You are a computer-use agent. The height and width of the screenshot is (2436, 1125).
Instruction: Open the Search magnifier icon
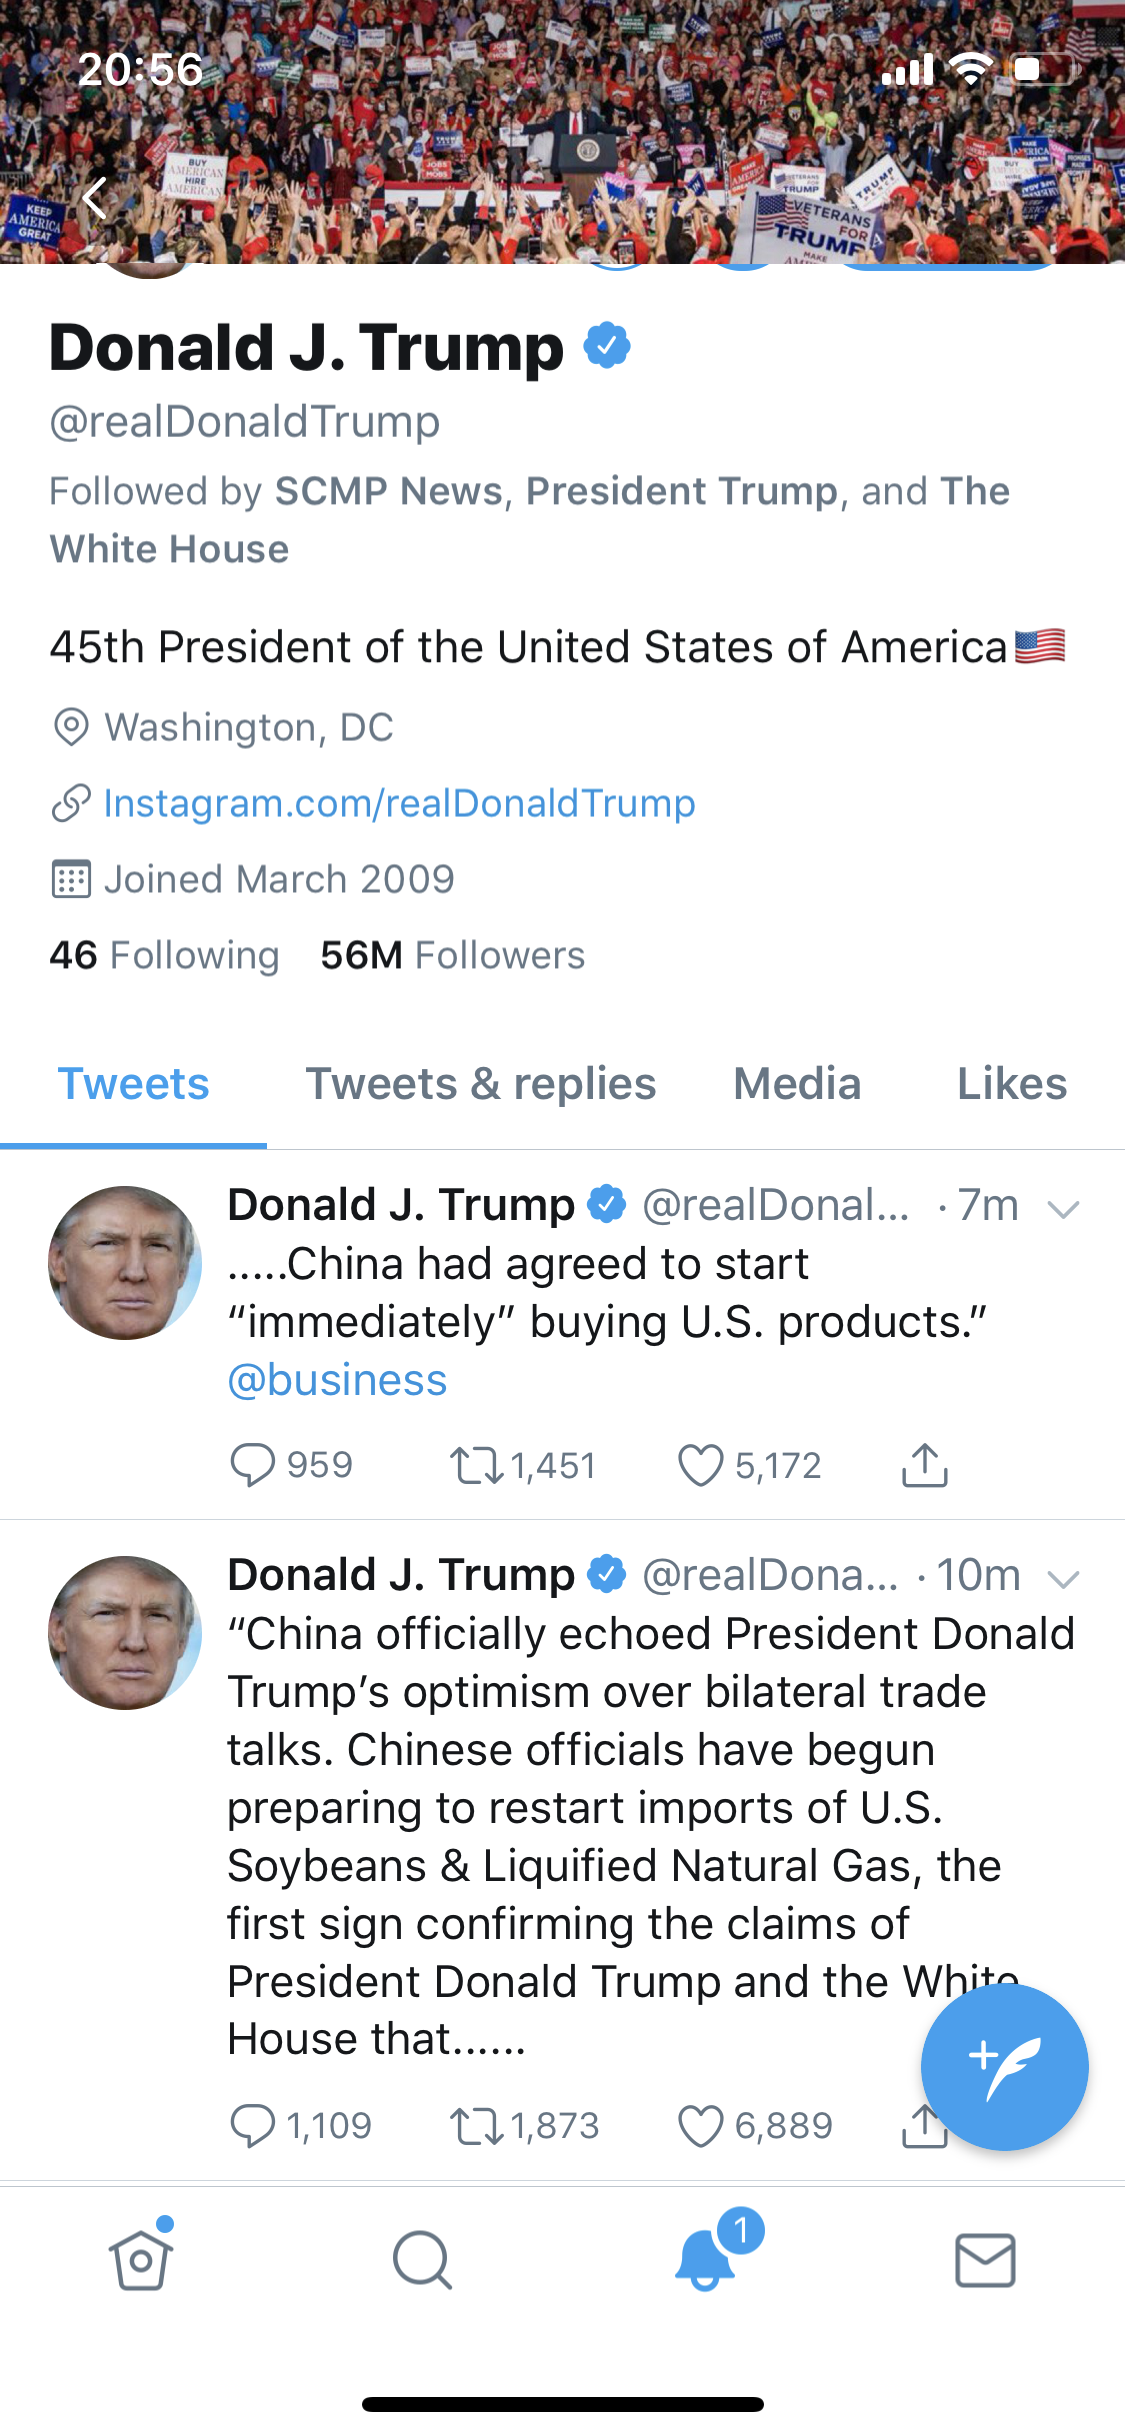pyautogui.click(x=422, y=2259)
